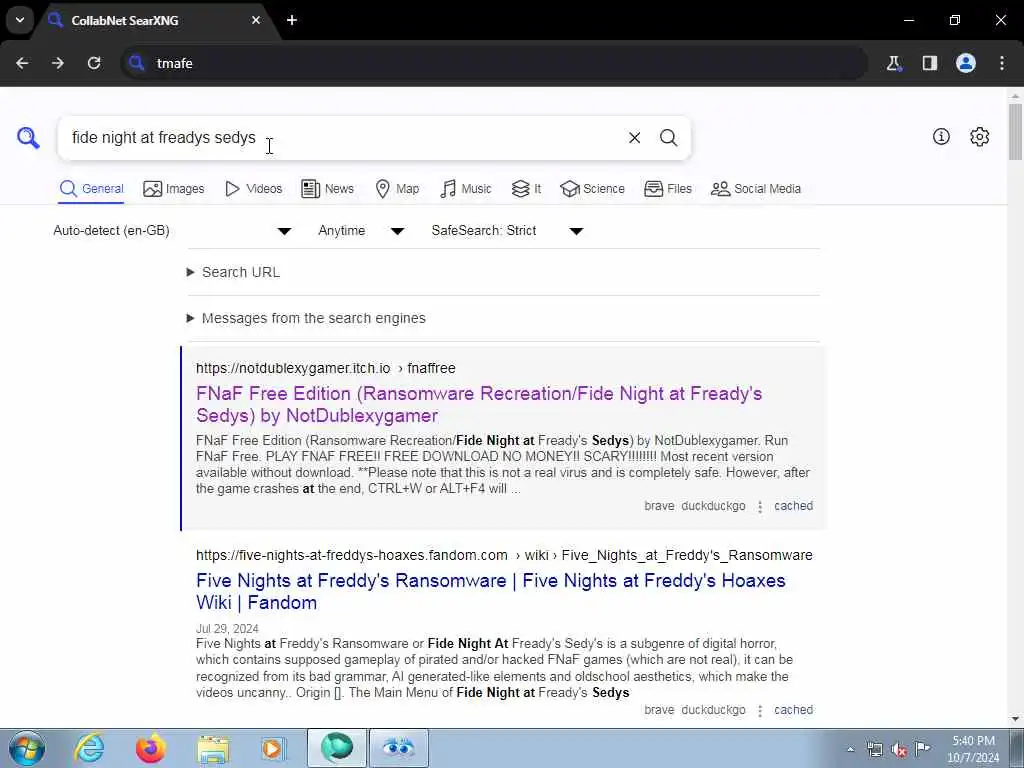
Task: Open FNaF Free Edition result link
Action: 479,404
